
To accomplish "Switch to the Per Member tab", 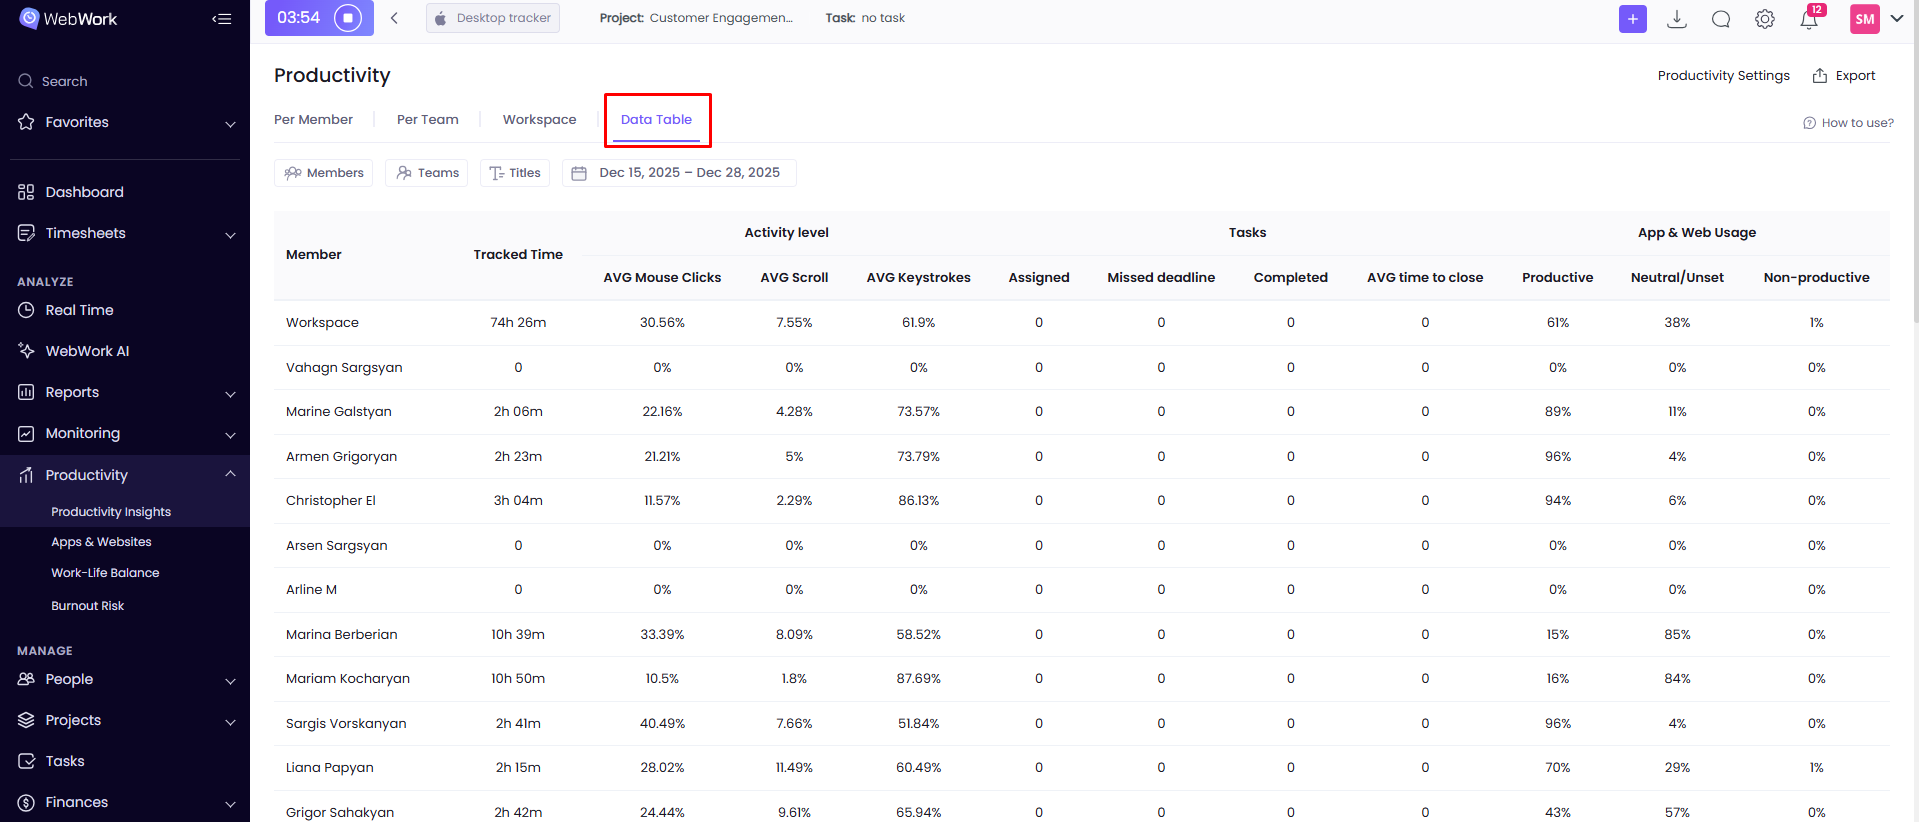I will click(313, 119).
